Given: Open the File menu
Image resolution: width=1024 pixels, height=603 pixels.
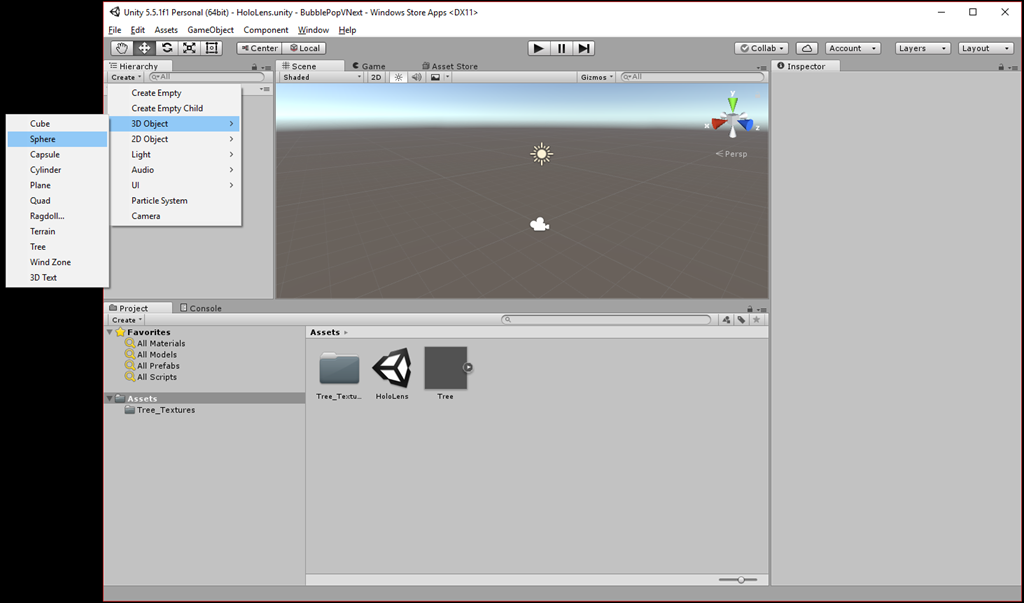Looking at the screenshot, I should pyautogui.click(x=114, y=30).
